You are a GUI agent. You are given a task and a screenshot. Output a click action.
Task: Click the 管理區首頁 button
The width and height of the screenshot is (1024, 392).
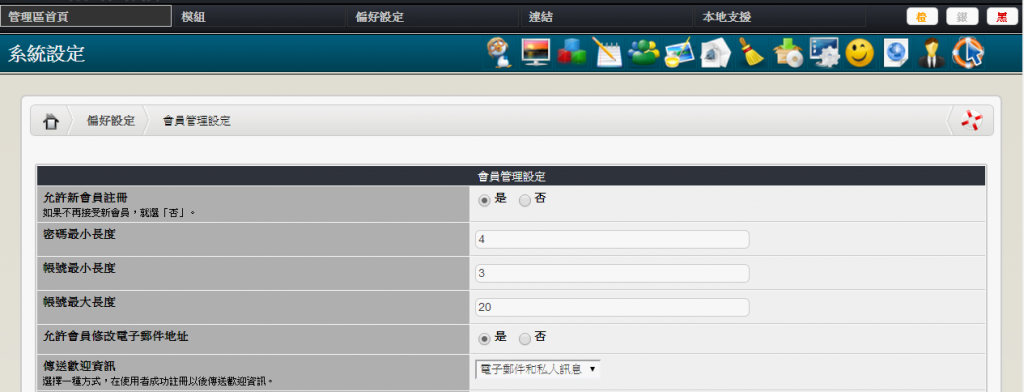[x=86, y=17]
